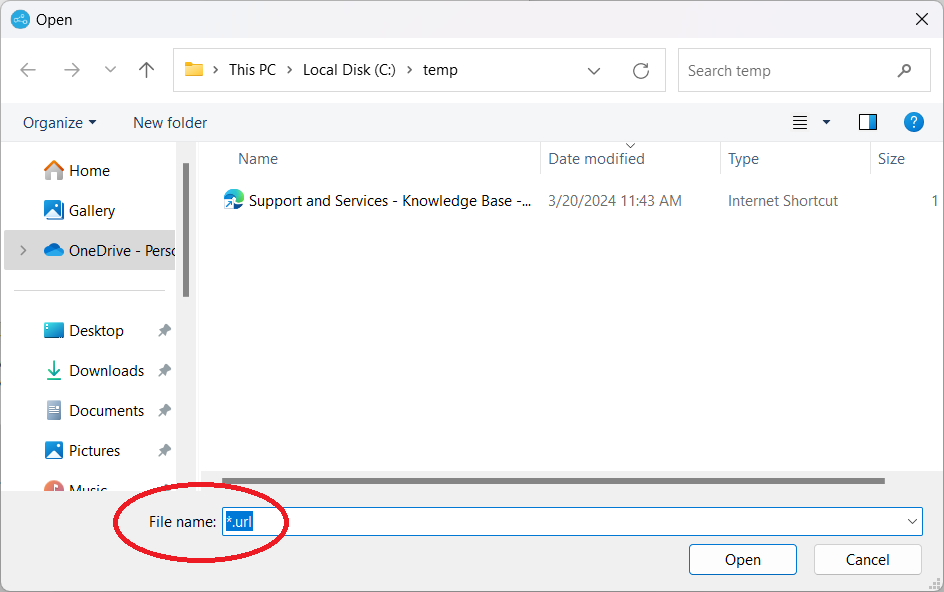
Task: Click the Open button
Action: pos(742,559)
